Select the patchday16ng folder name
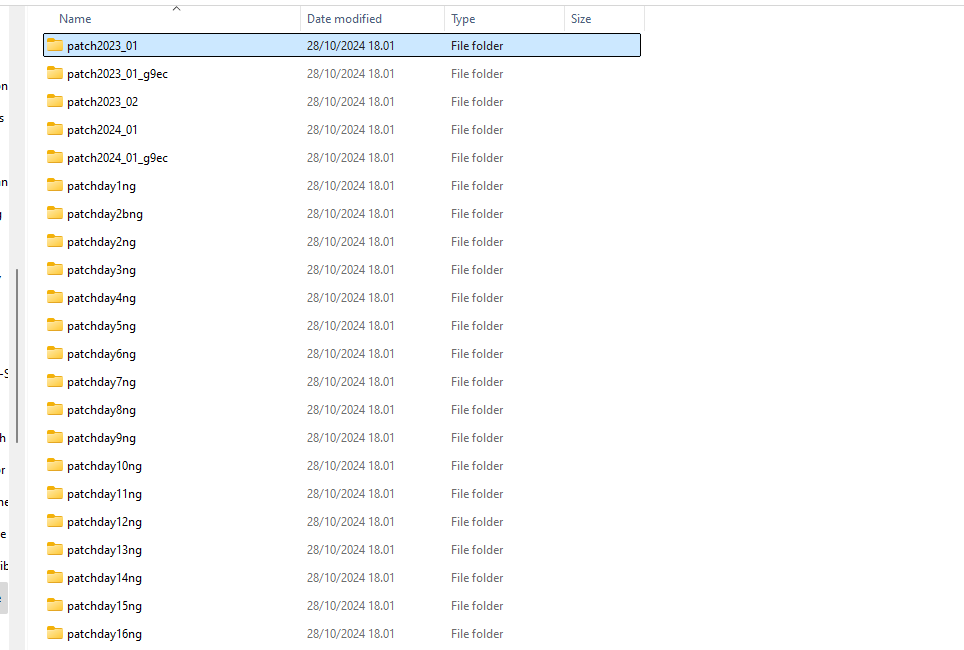 point(105,633)
